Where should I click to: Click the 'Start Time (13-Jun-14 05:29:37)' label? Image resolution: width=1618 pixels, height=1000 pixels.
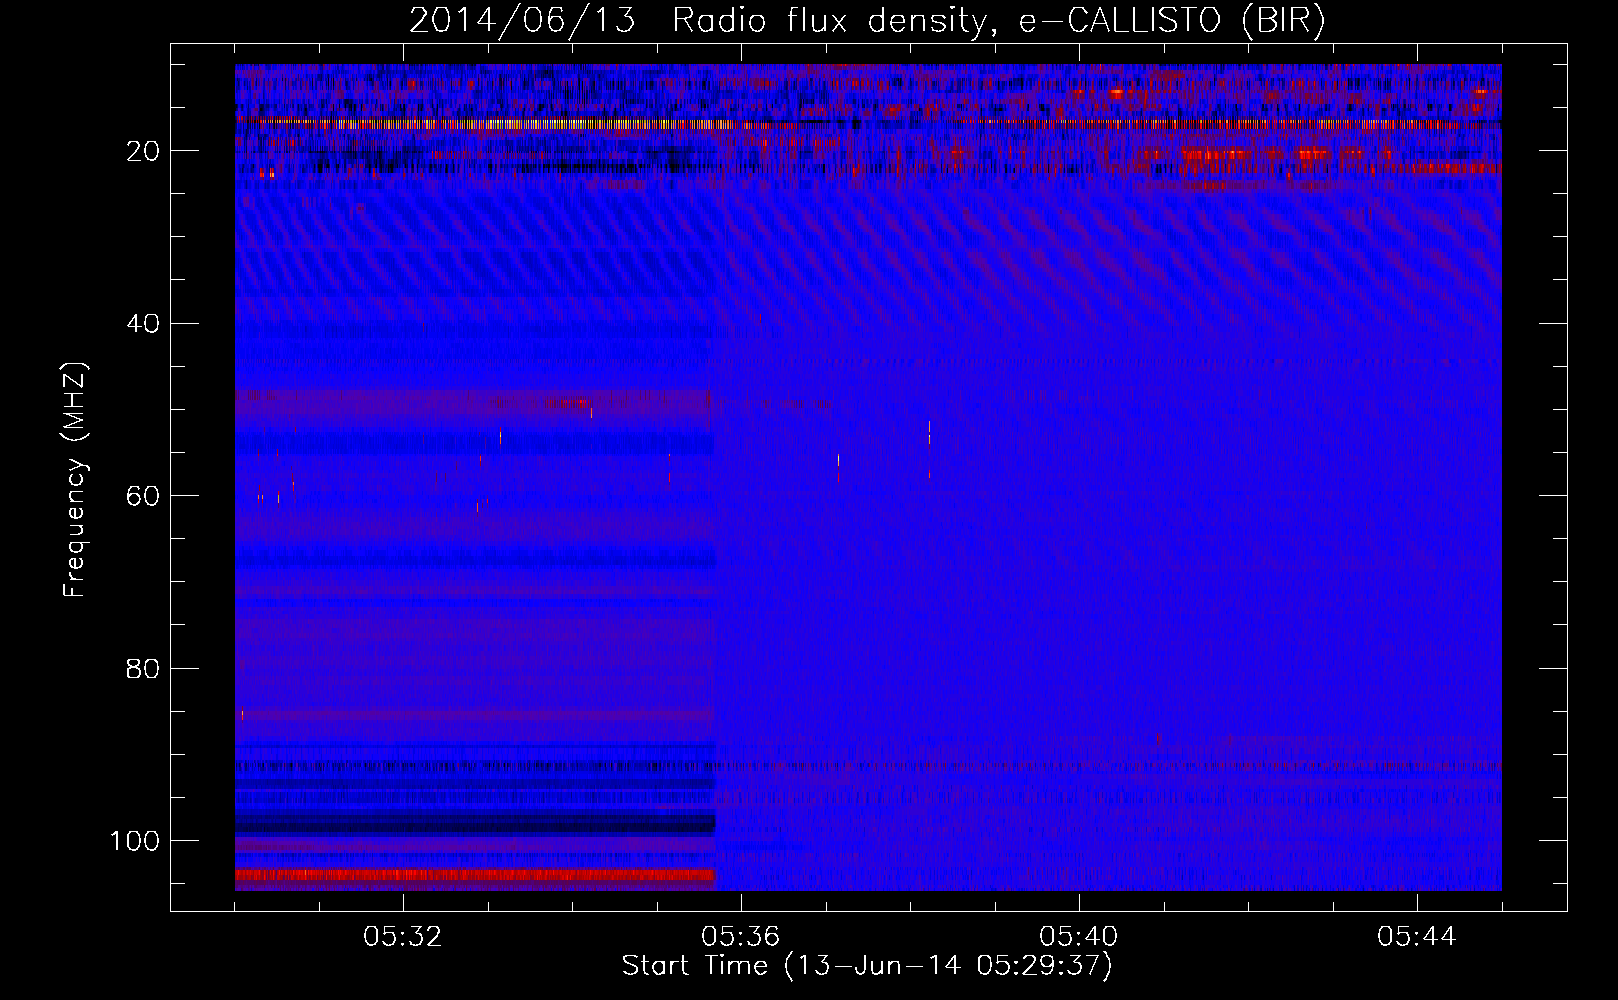(867, 966)
